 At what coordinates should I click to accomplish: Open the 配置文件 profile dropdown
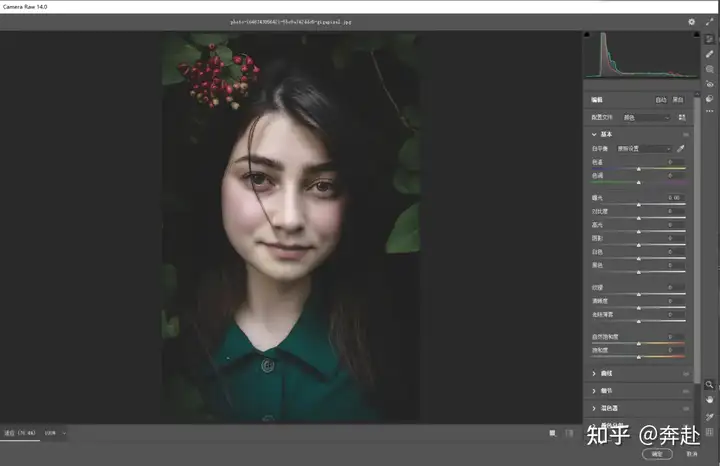(x=646, y=118)
